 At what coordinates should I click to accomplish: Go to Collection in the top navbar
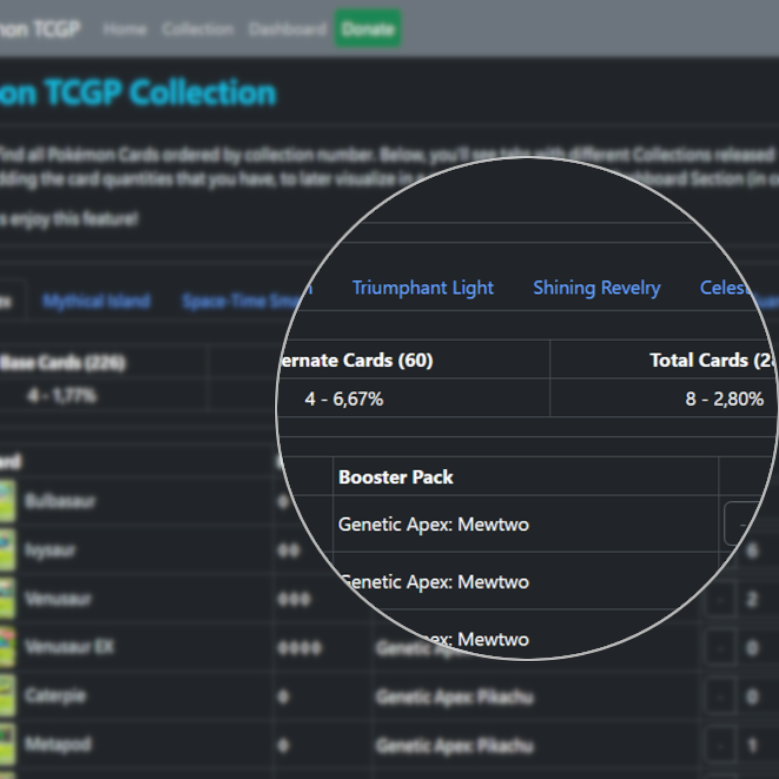pos(197,29)
